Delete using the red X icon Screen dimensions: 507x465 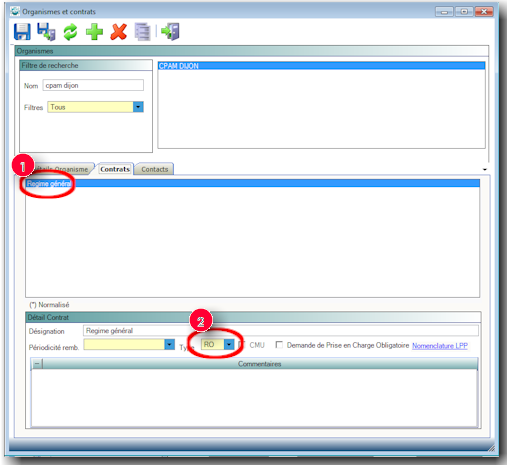(x=119, y=32)
